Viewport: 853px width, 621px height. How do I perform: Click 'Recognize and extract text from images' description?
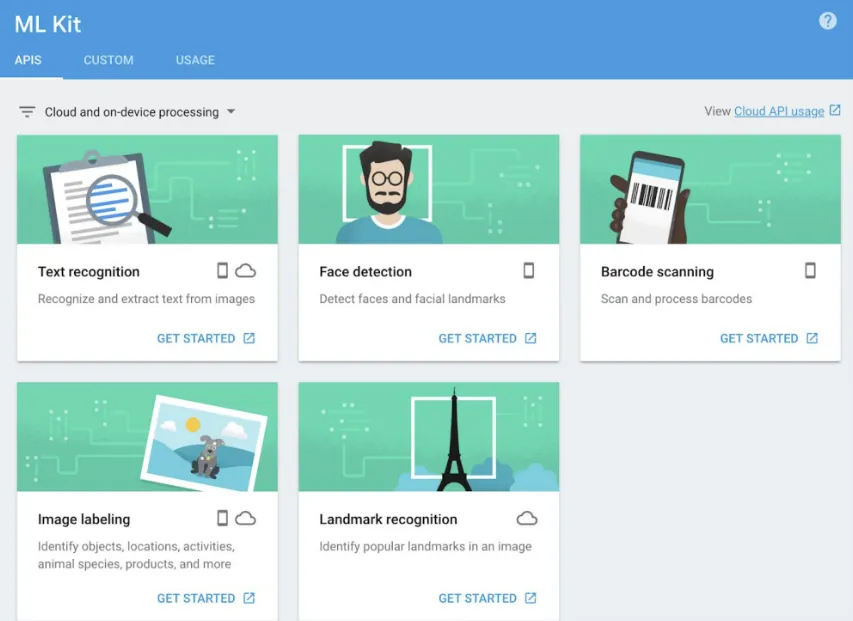click(146, 299)
